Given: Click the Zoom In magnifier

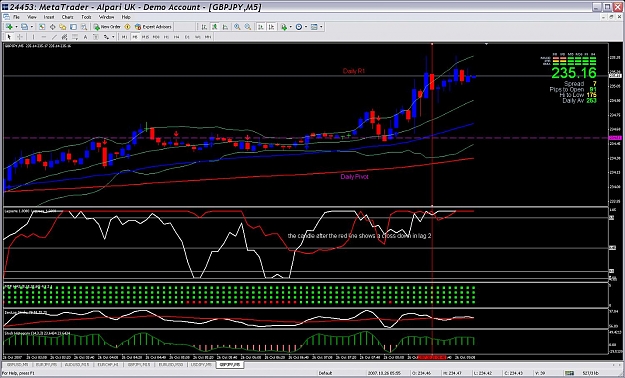Looking at the screenshot, I should tap(237, 27).
